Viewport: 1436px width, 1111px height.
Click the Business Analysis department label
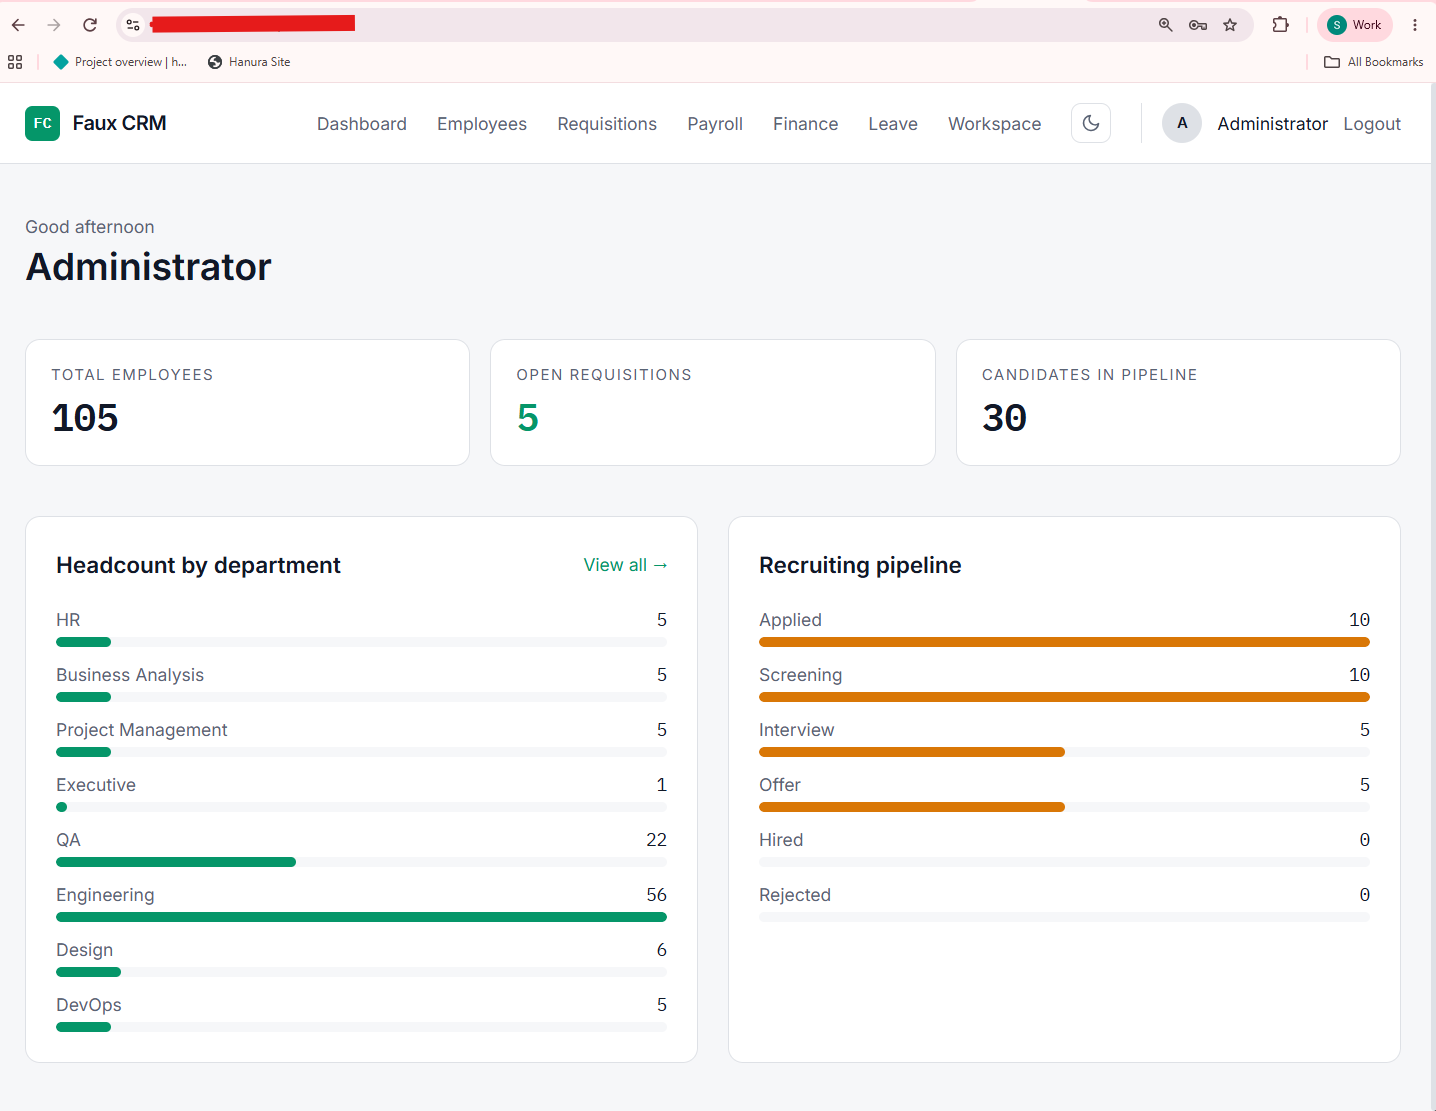(130, 675)
